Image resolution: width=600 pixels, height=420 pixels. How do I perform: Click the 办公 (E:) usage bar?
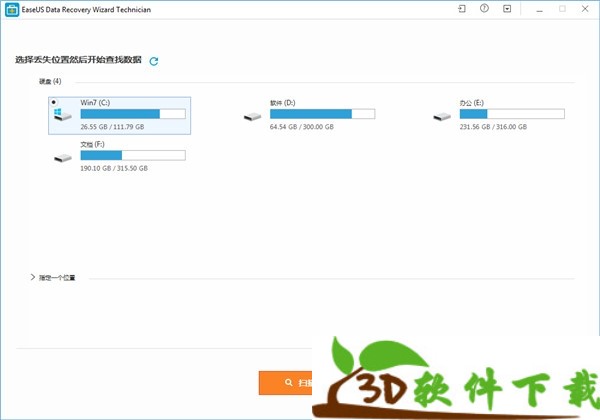(x=512, y=114)
